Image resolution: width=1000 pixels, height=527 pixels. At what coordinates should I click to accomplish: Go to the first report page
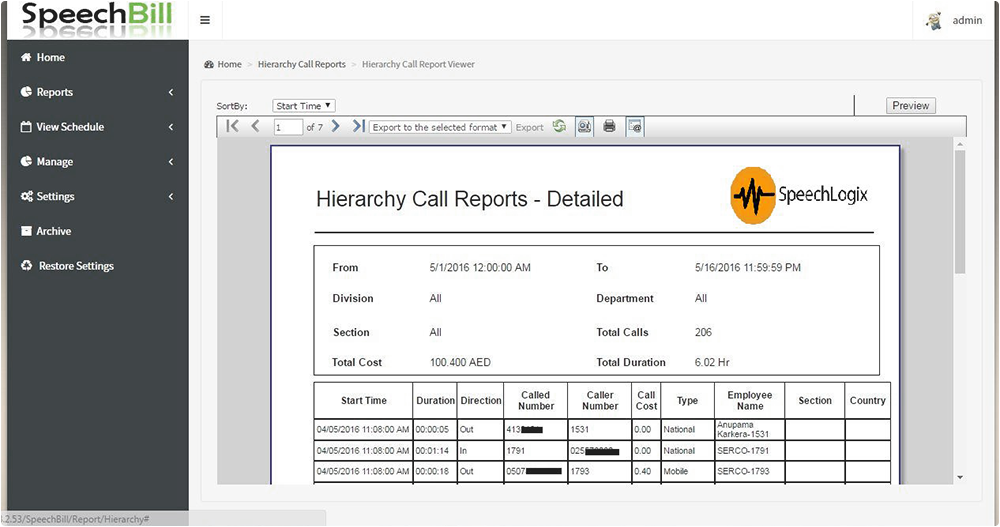pyautogui.click(x=233, y=126)
